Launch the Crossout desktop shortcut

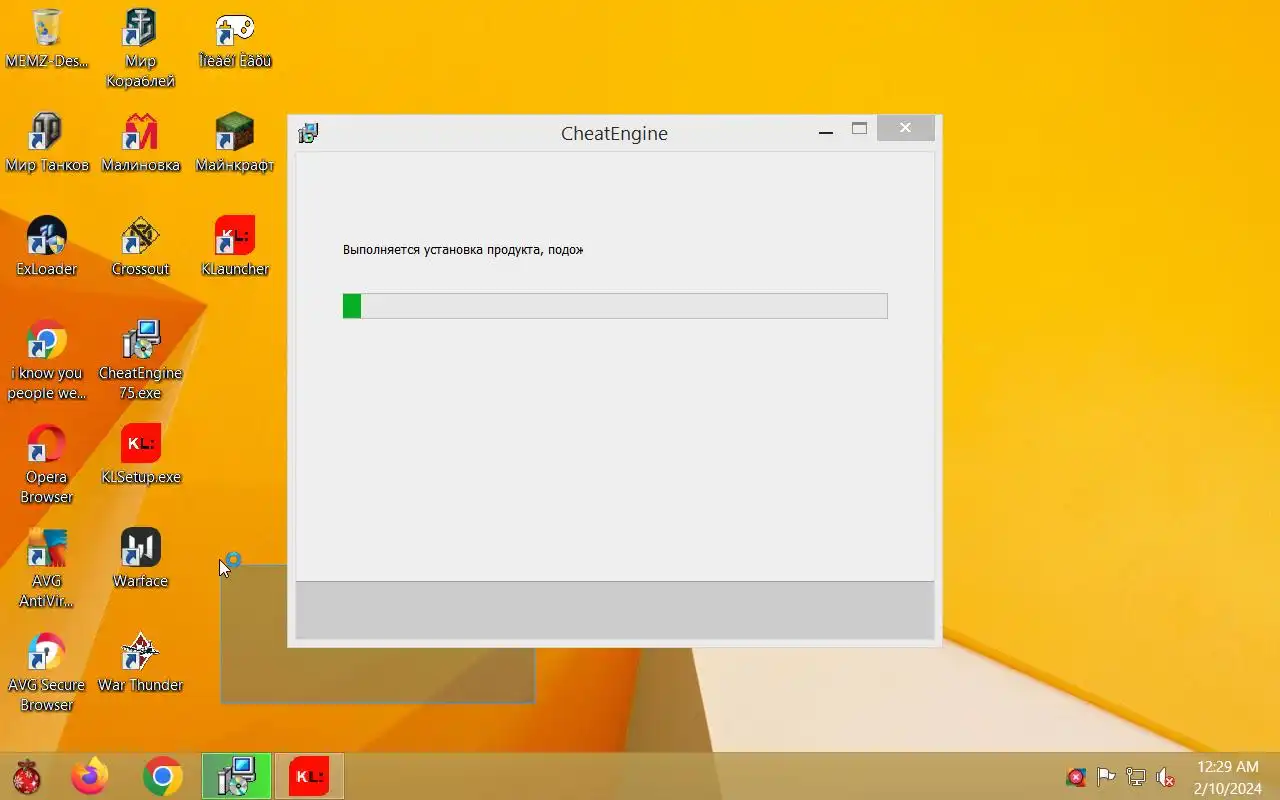[140, 246]
